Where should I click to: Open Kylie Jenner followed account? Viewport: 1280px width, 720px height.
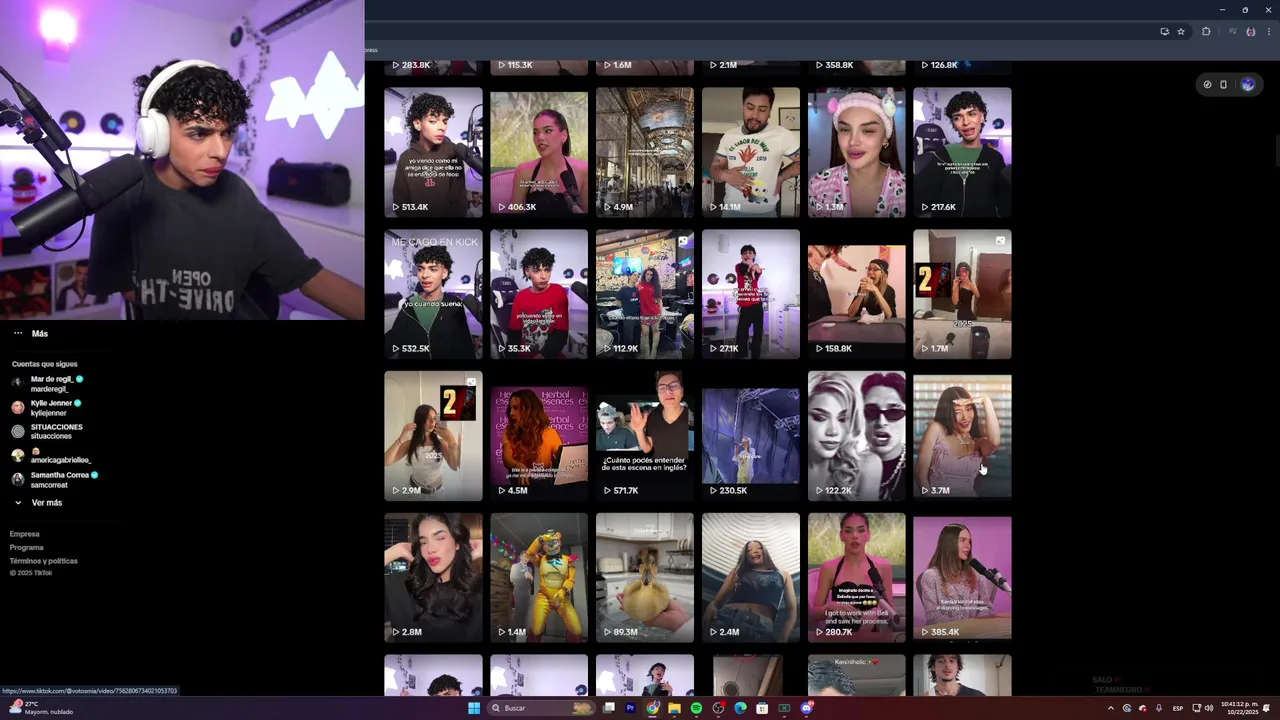click(x=46, y=407)
